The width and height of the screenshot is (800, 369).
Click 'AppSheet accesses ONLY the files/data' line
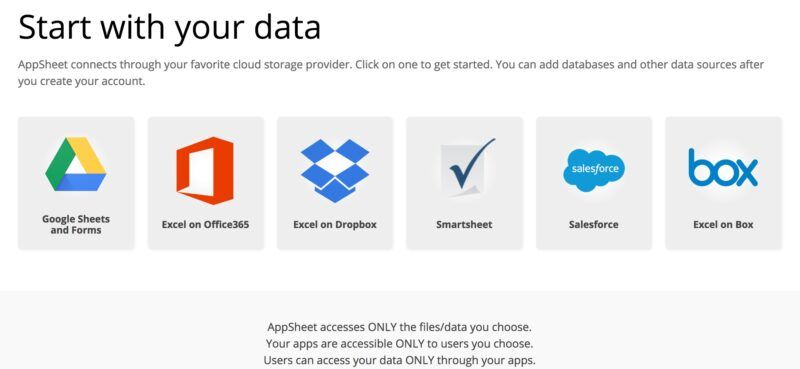(x=399, y=327)
